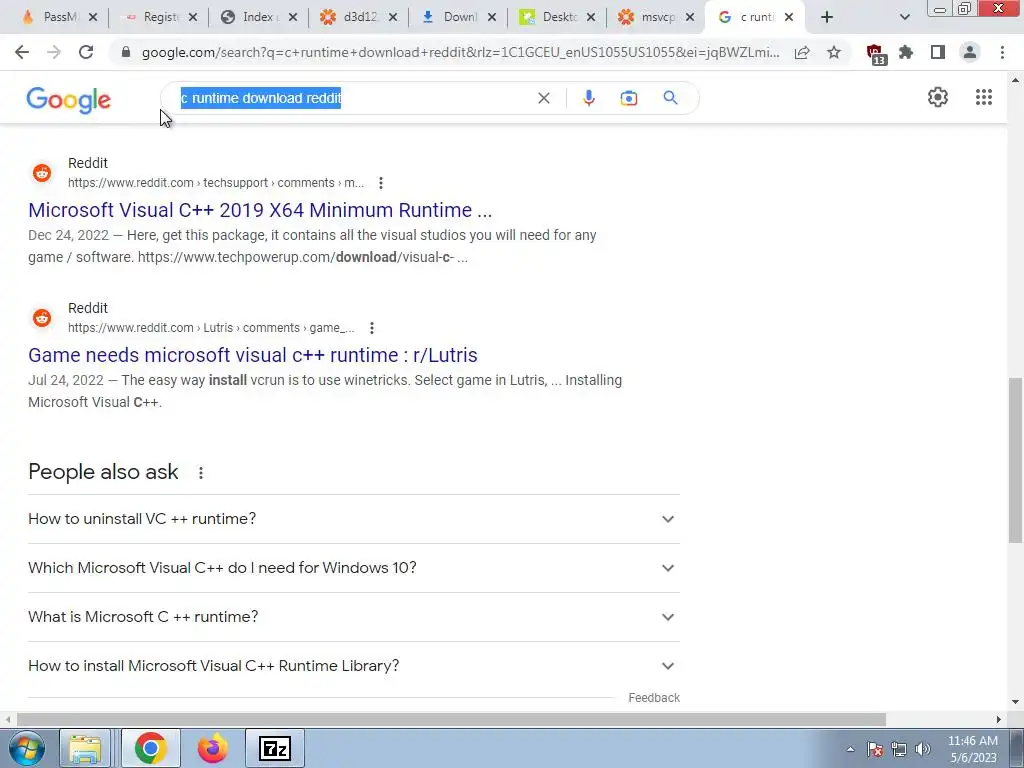Open more options for techsupport Reddit result
1024x768 pixels.
381,183
